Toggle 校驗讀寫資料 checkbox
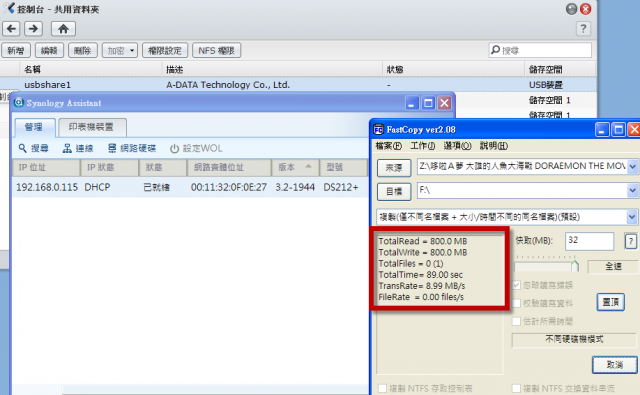 516,303
